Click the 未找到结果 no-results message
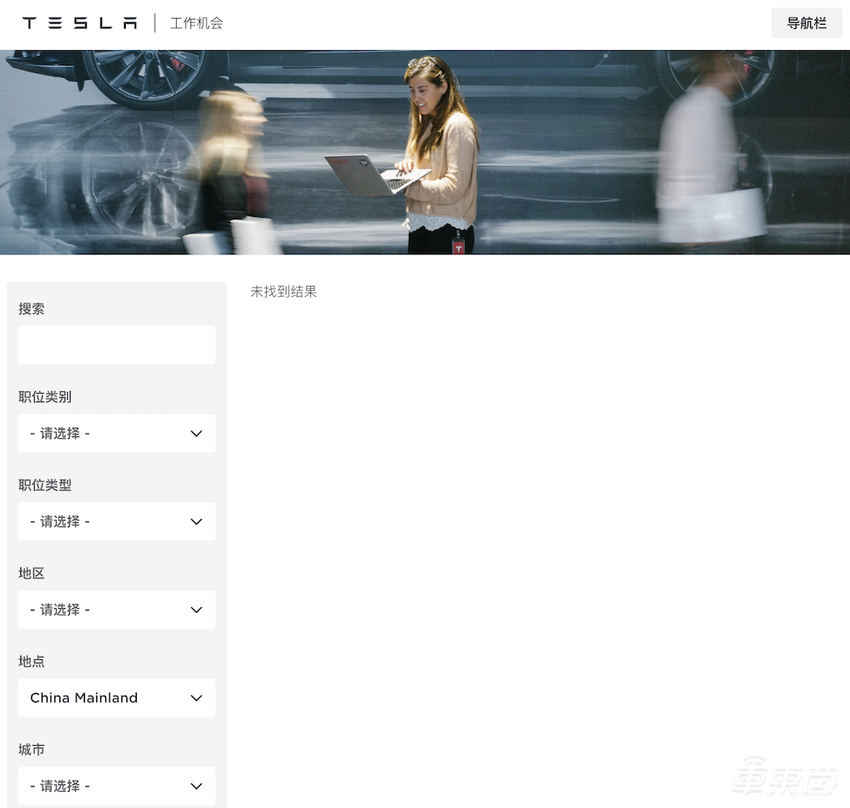 pos(283,292)
